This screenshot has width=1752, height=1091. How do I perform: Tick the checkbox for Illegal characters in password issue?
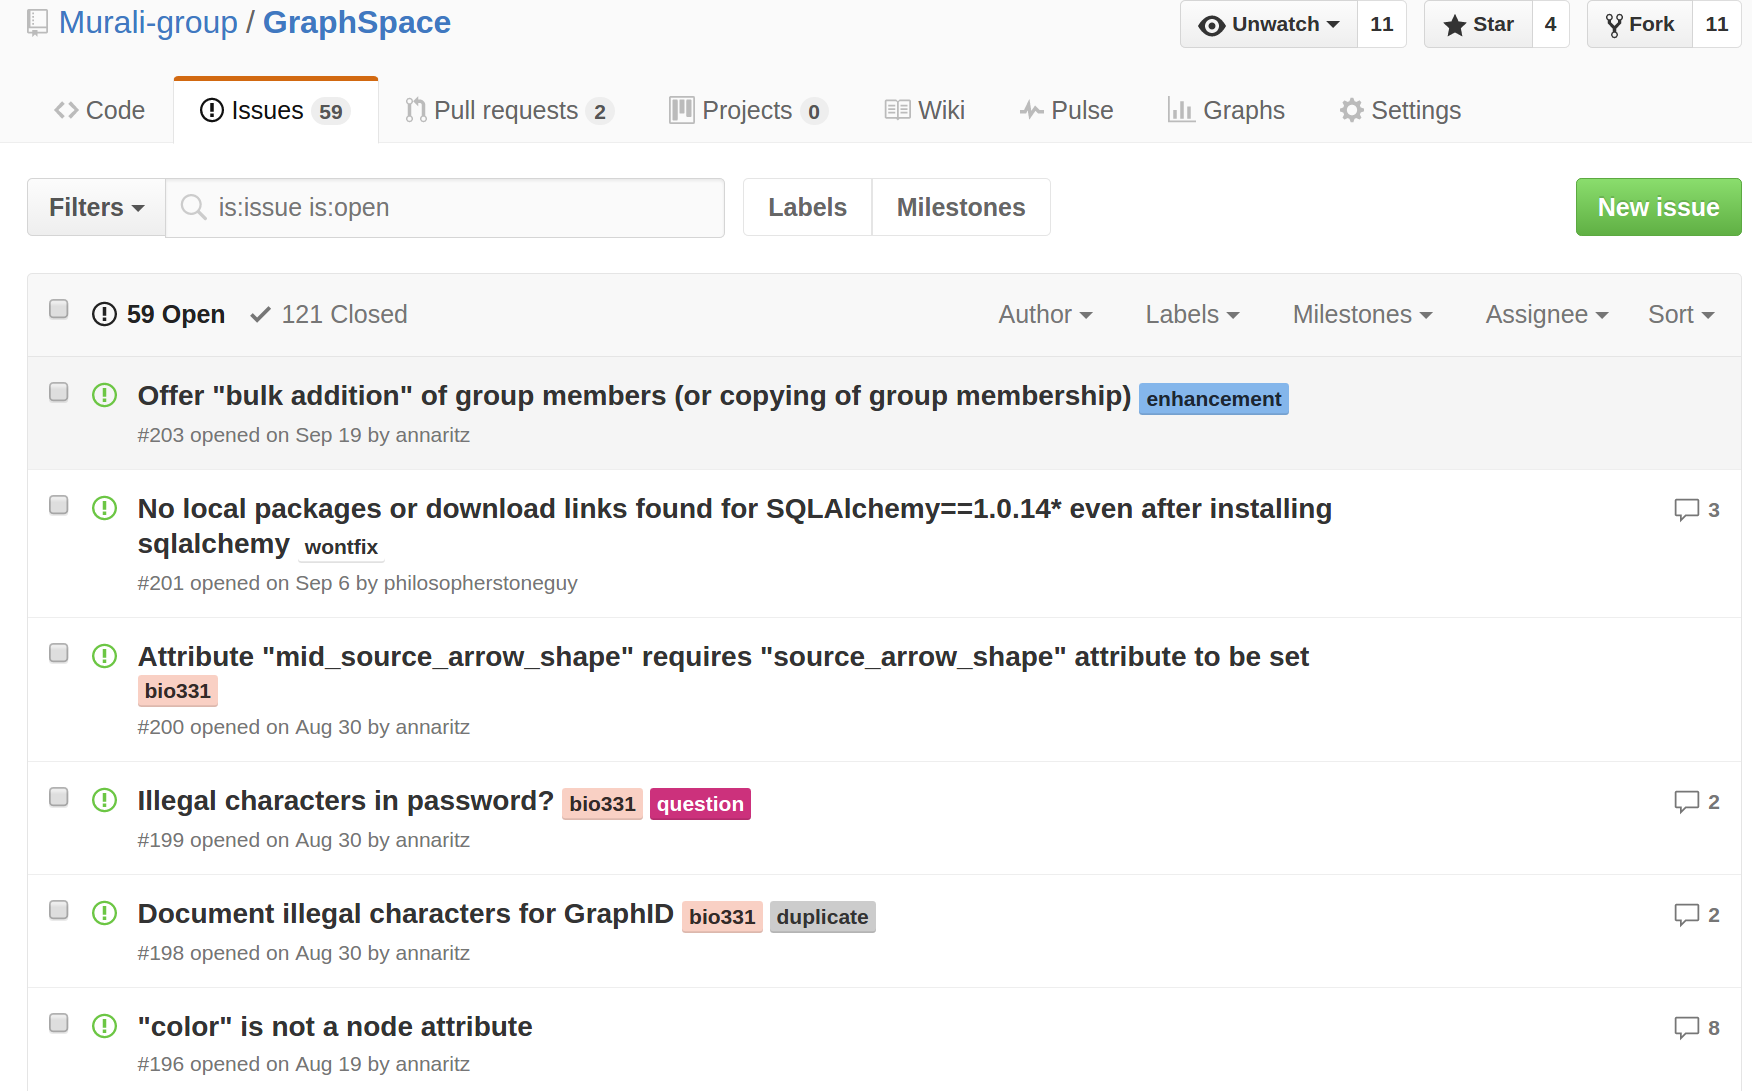pos(59,797)
